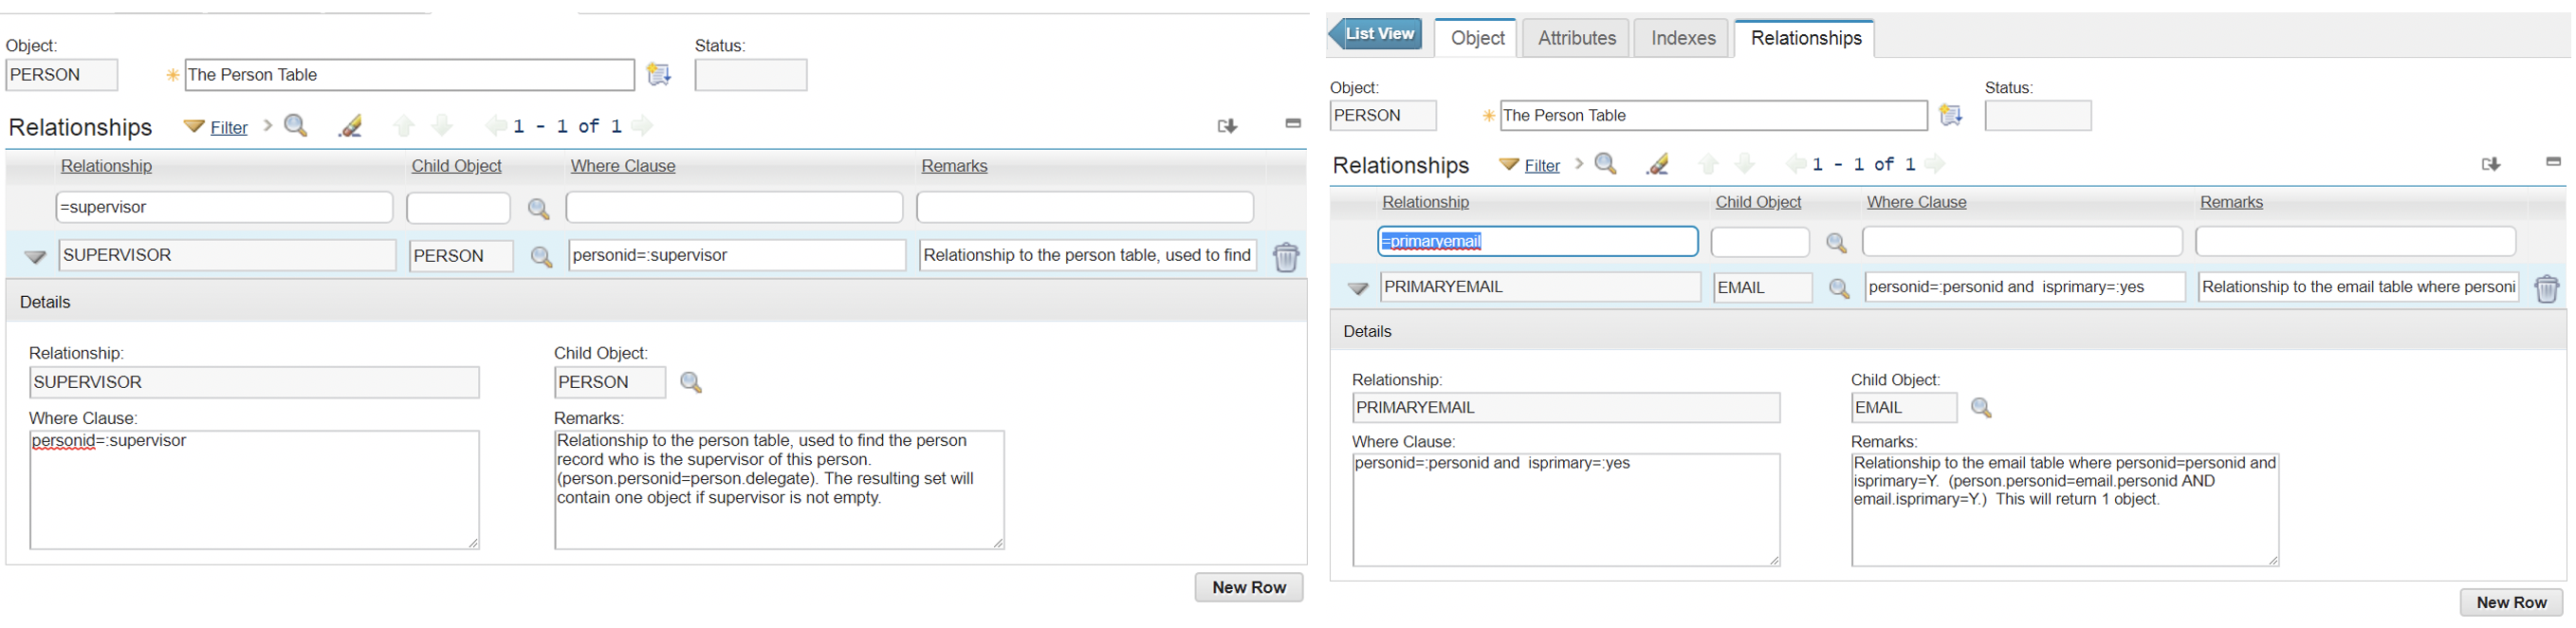The width and height of the screenshot is (2576, 628).
Task: Click trash icon on the PRIMARYEMAIL row
Action: tap(2545, 289)
